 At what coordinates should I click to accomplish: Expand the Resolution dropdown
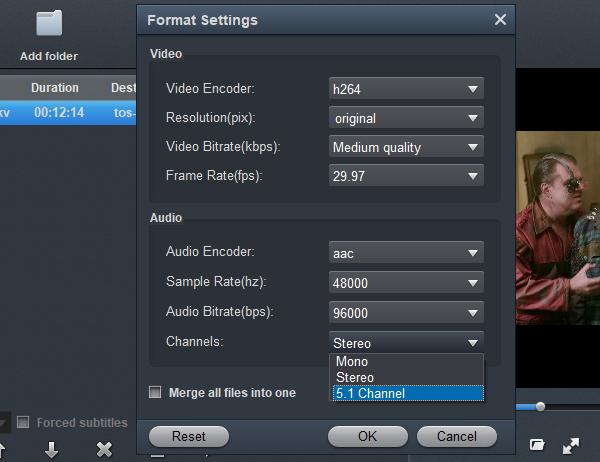tap(406, 118)
